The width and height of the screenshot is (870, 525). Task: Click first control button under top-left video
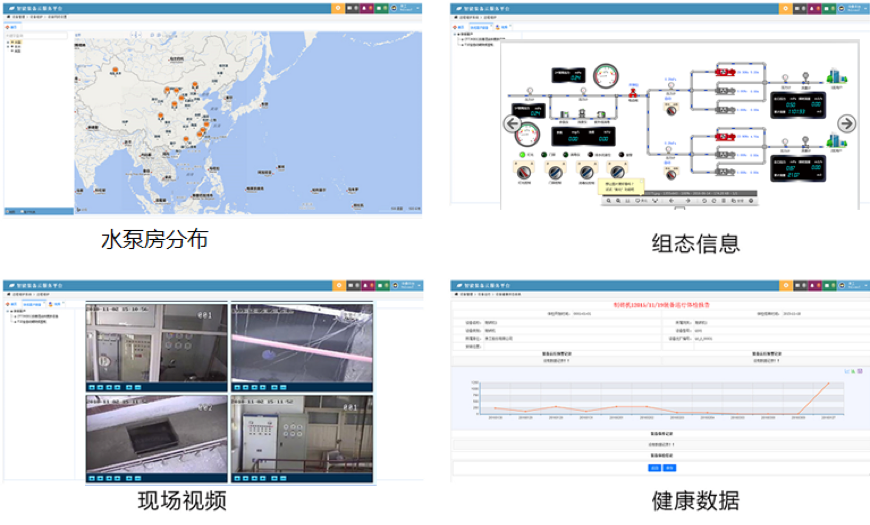[x=92, y=387]
